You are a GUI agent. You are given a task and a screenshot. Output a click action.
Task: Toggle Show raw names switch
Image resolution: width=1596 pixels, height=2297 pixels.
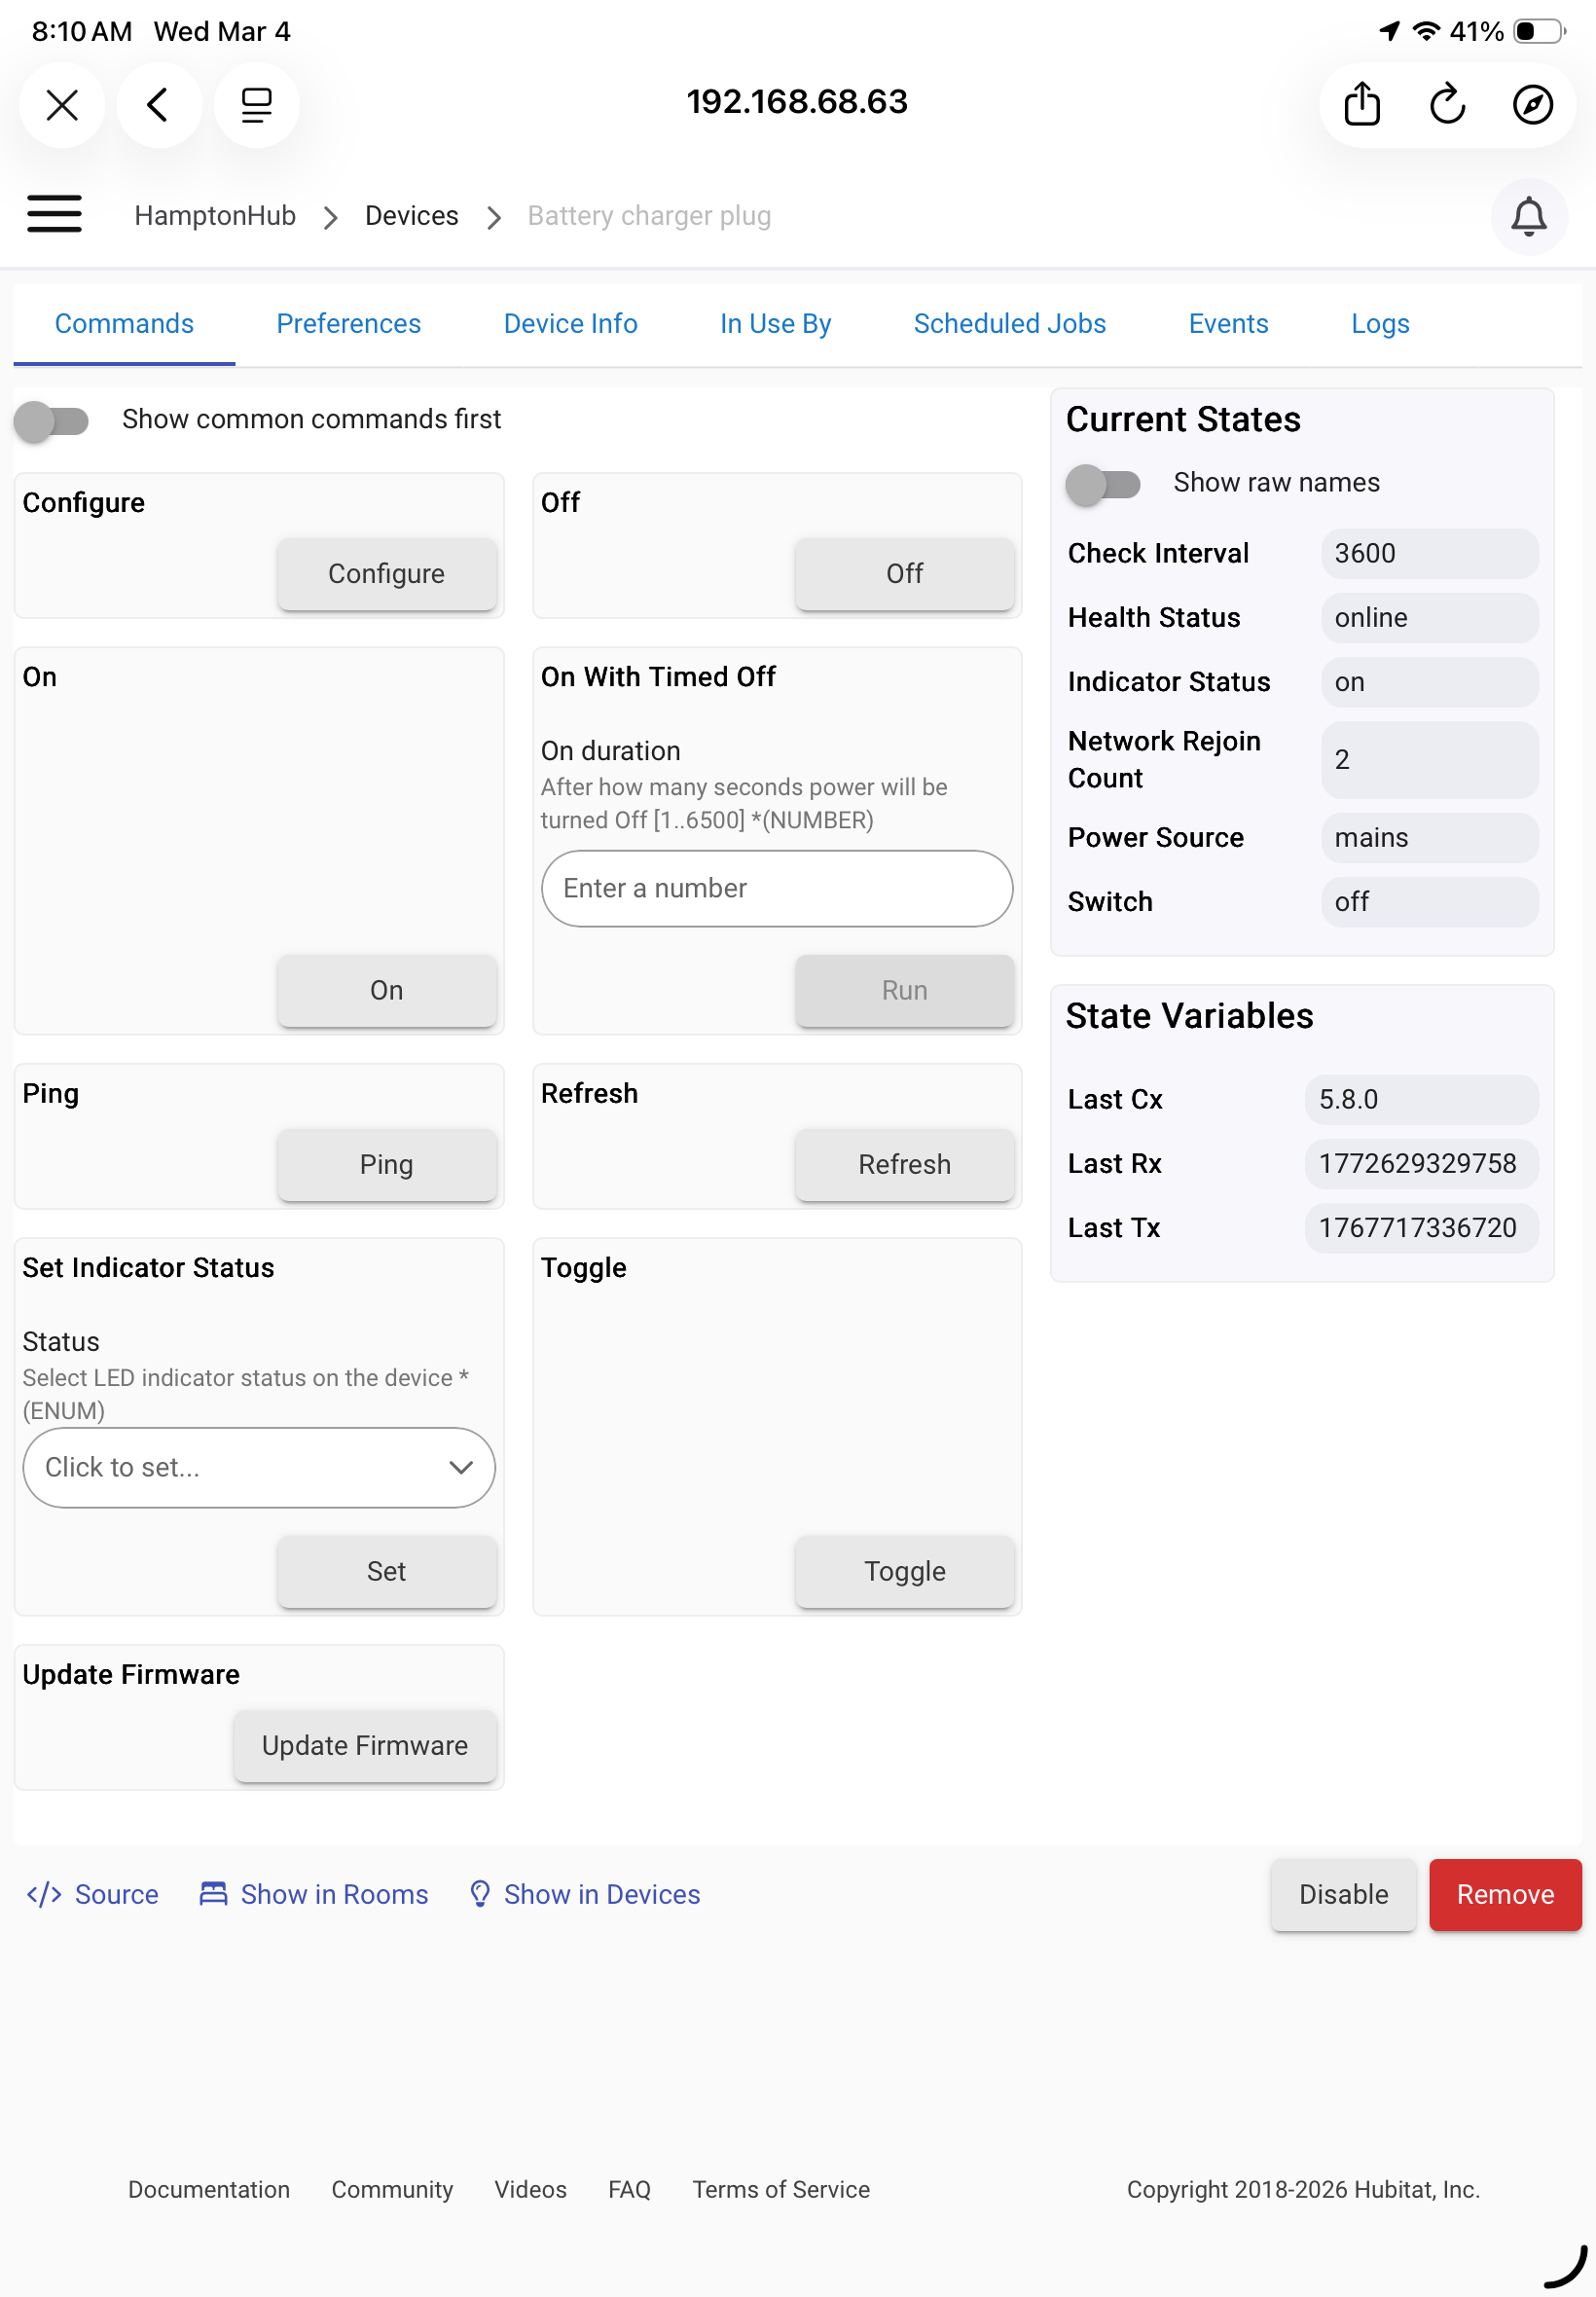coord(1103,484)
